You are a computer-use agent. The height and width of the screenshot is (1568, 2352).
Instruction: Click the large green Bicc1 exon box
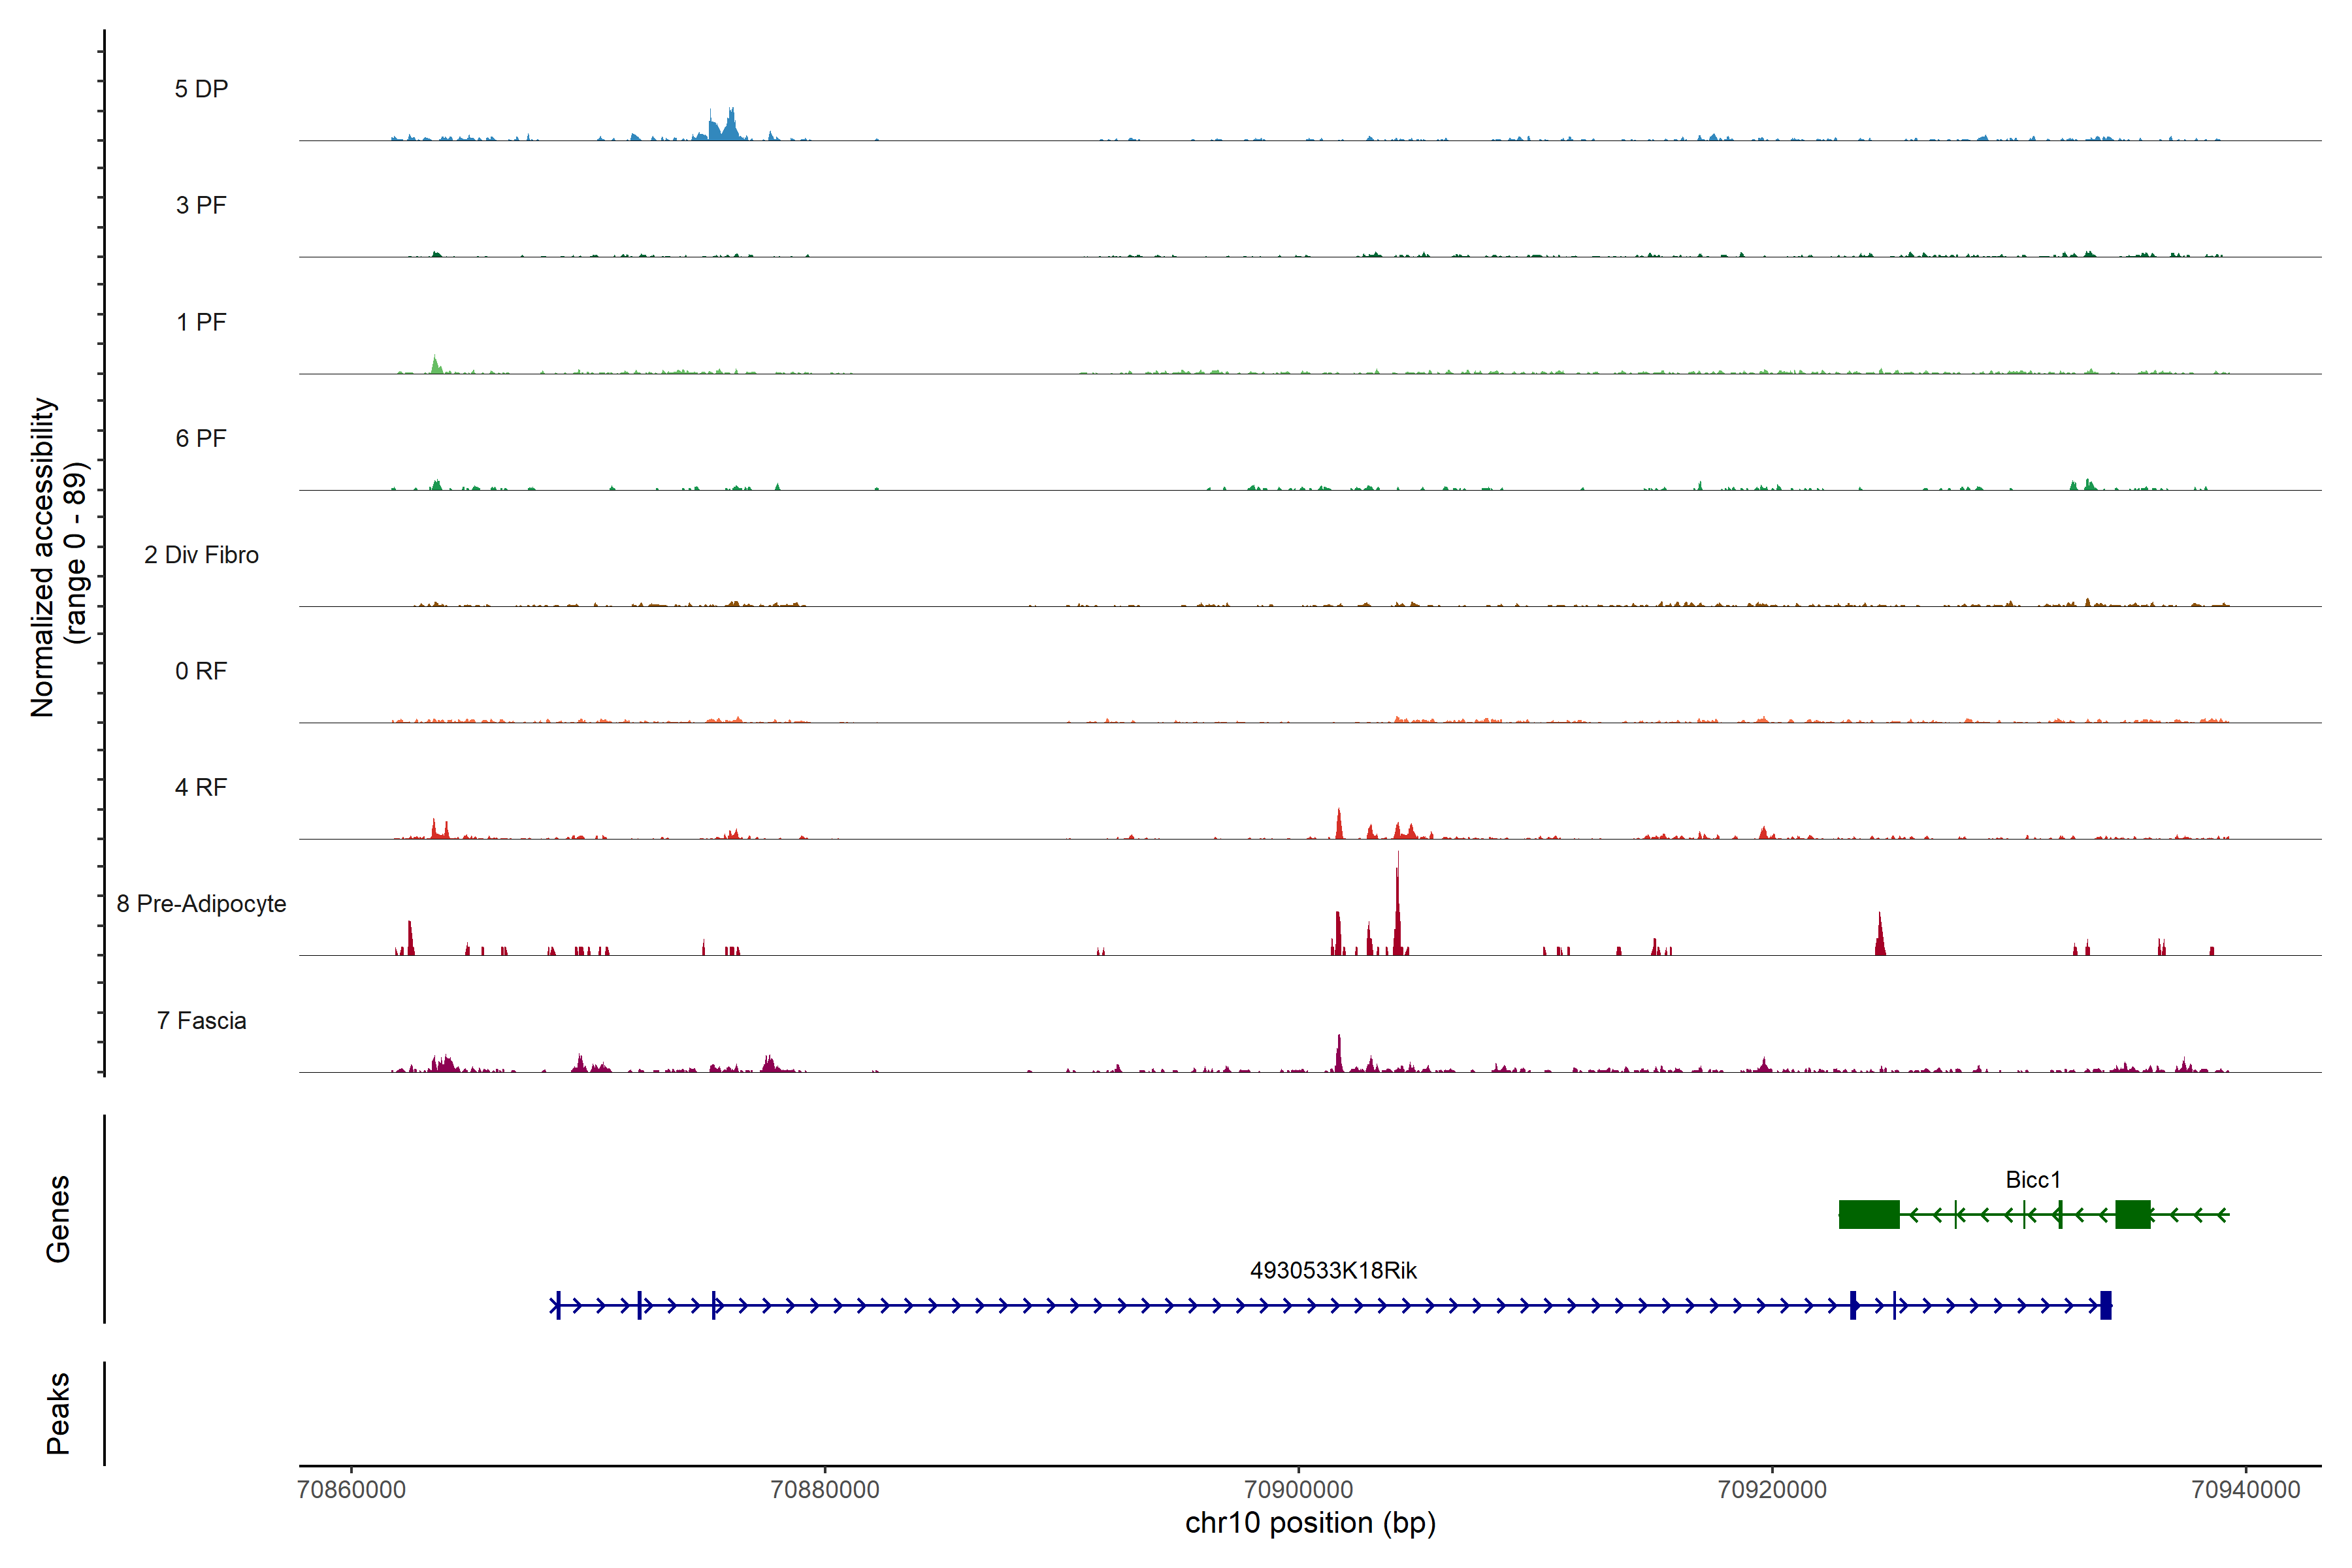[x=1869, y=1214]
